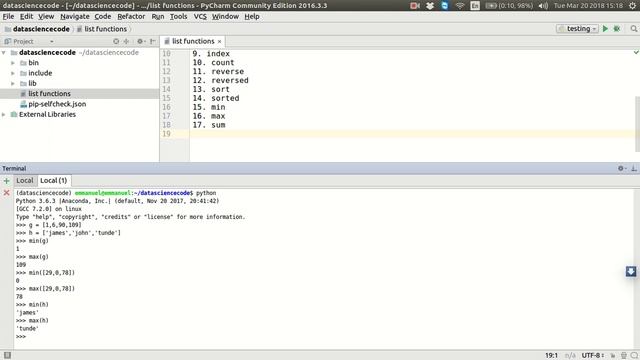Click the 19:1 cursor position indicator

point(551,356)
